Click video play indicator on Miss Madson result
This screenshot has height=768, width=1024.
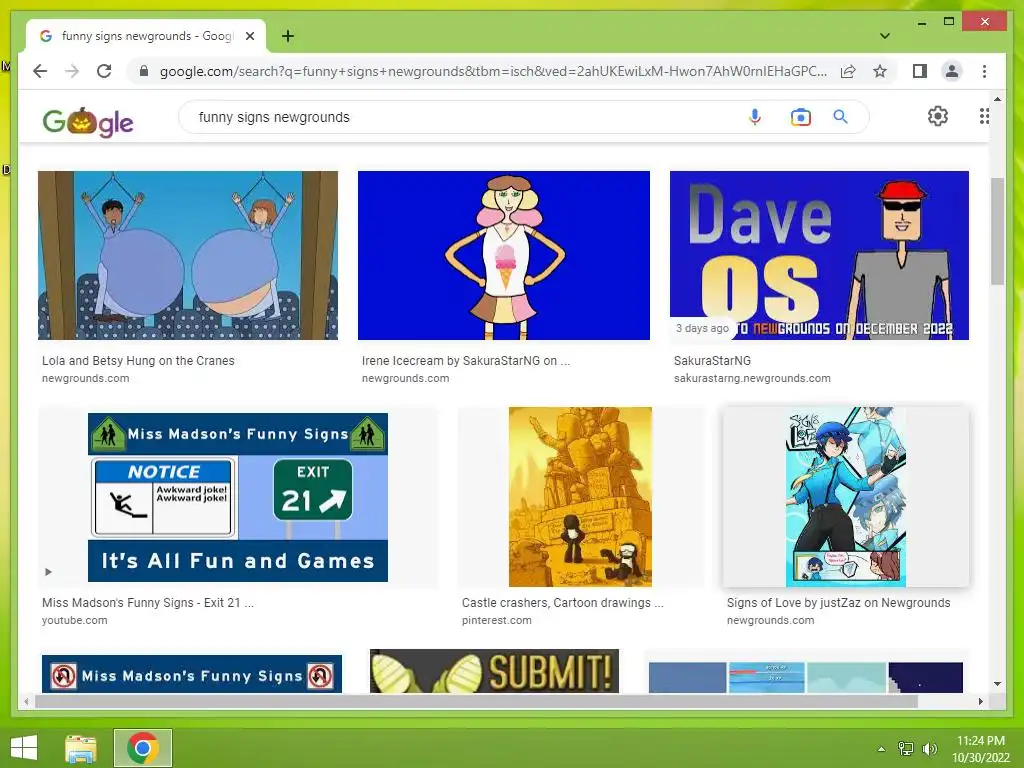coord(48,572)
